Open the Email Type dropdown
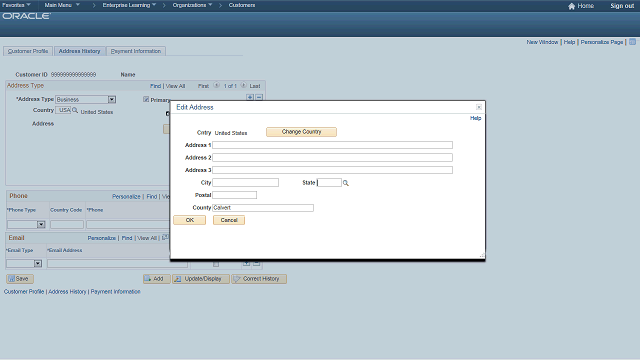640x360 pixels. [38, 264]
